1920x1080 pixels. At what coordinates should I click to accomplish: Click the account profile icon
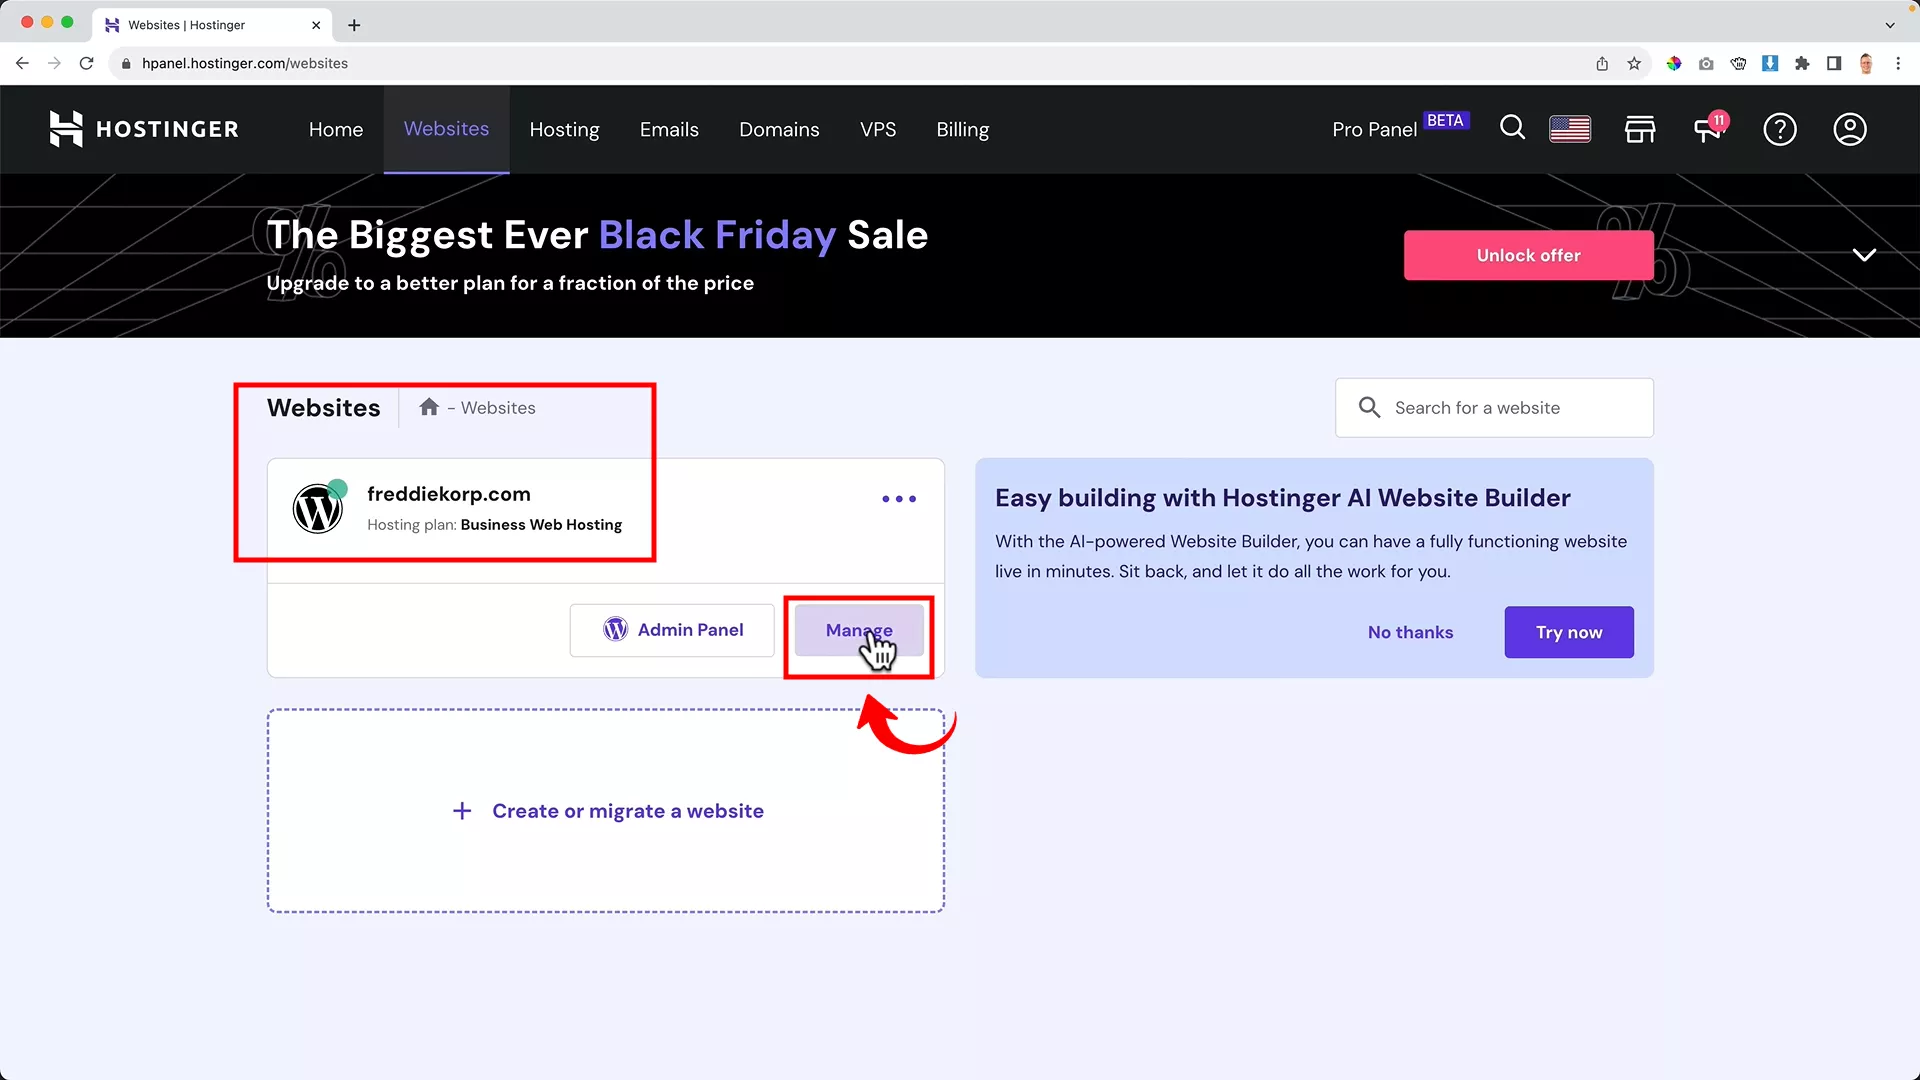click(1850, 128)
